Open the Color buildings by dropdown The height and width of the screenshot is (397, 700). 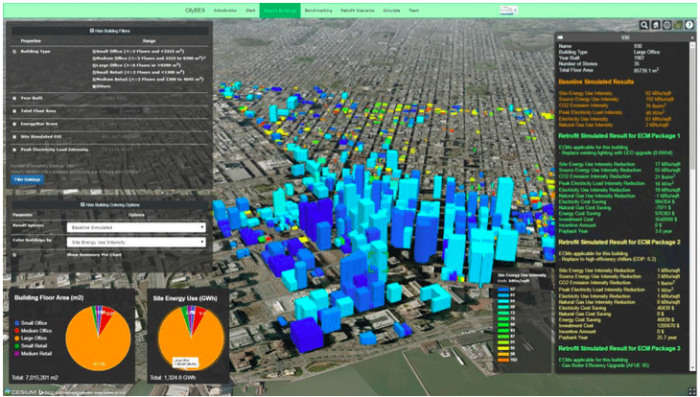point(136,242)
